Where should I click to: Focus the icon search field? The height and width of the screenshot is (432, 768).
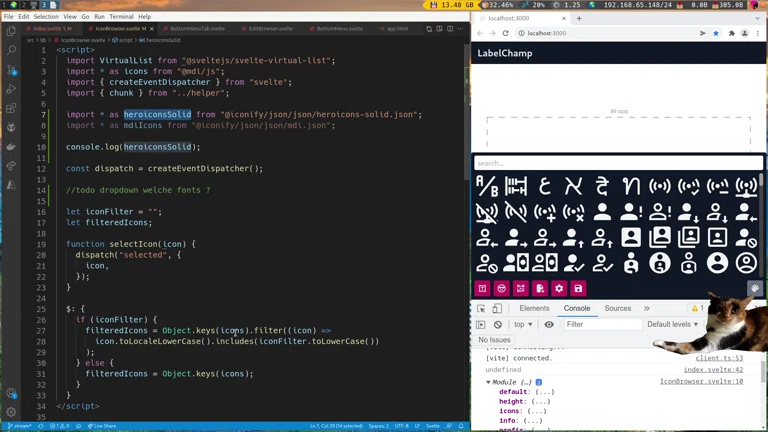coord(618,163)
